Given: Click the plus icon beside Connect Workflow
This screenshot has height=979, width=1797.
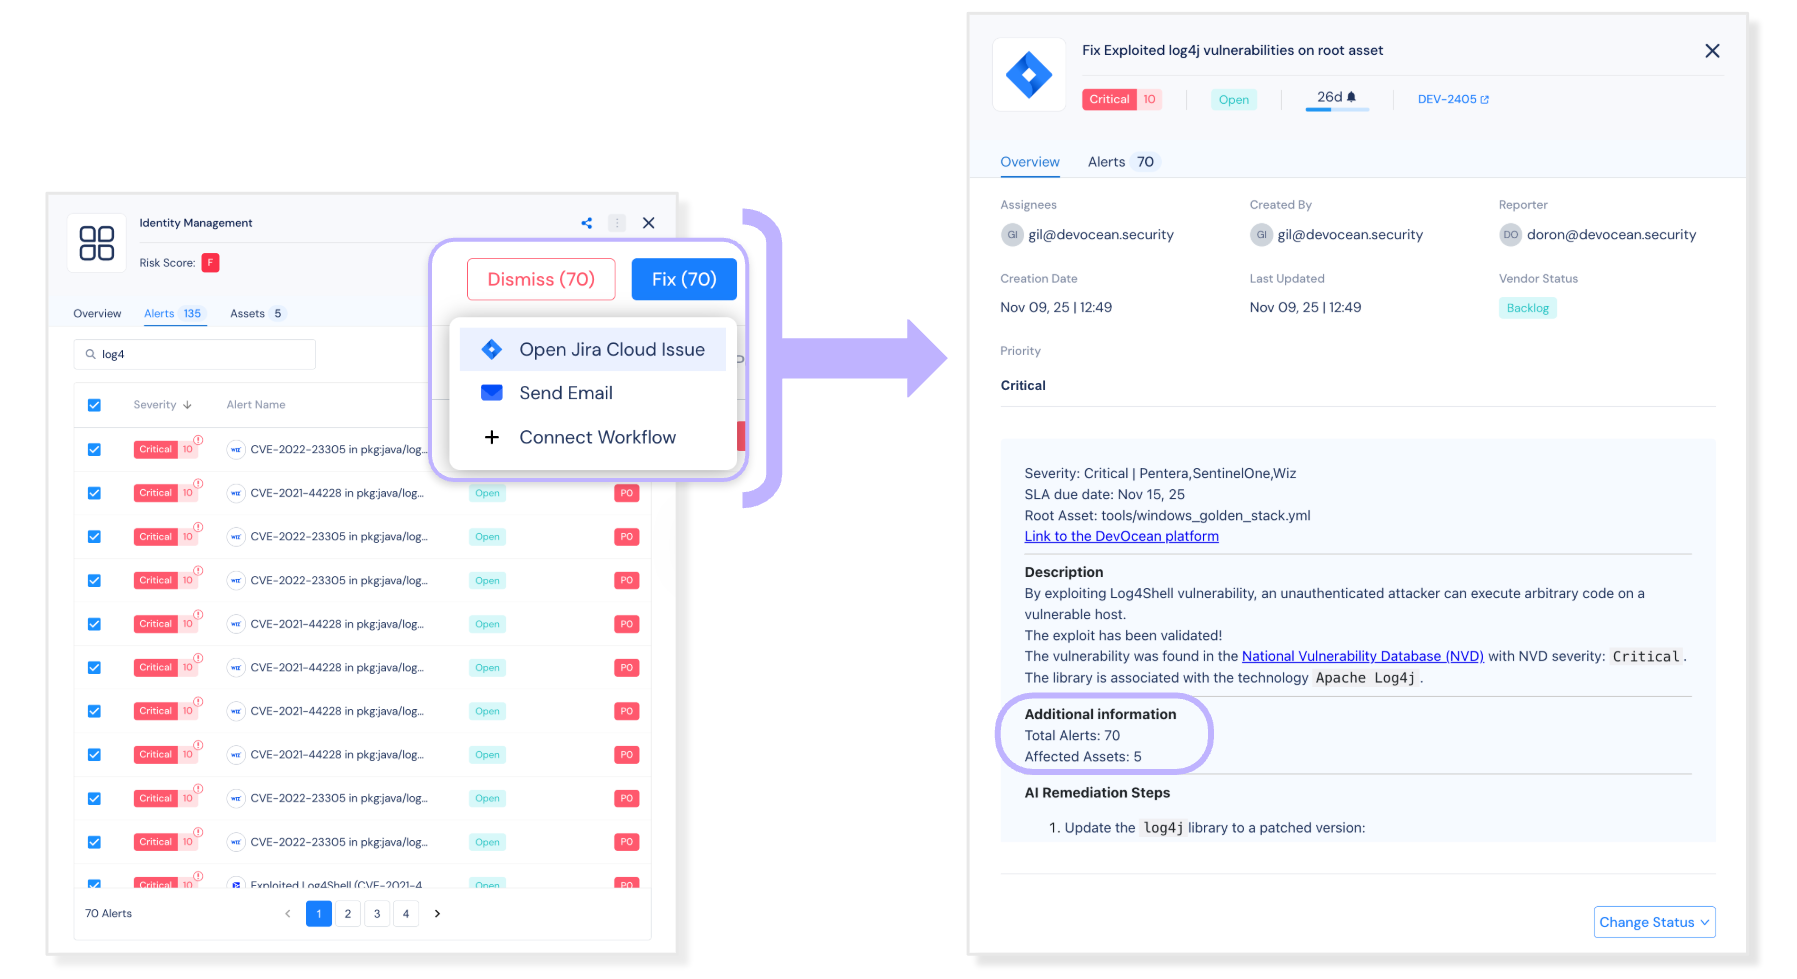Looking at the screenshot, I should coord(492,437).
